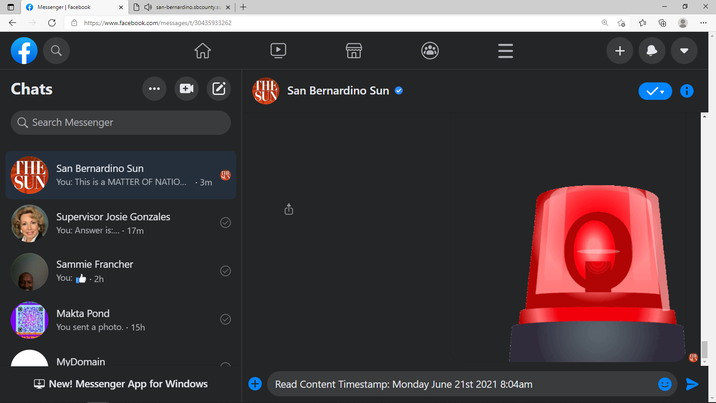716x403 pixels.
Task: Open the tab actions menu icon
Action: (11, 7)
